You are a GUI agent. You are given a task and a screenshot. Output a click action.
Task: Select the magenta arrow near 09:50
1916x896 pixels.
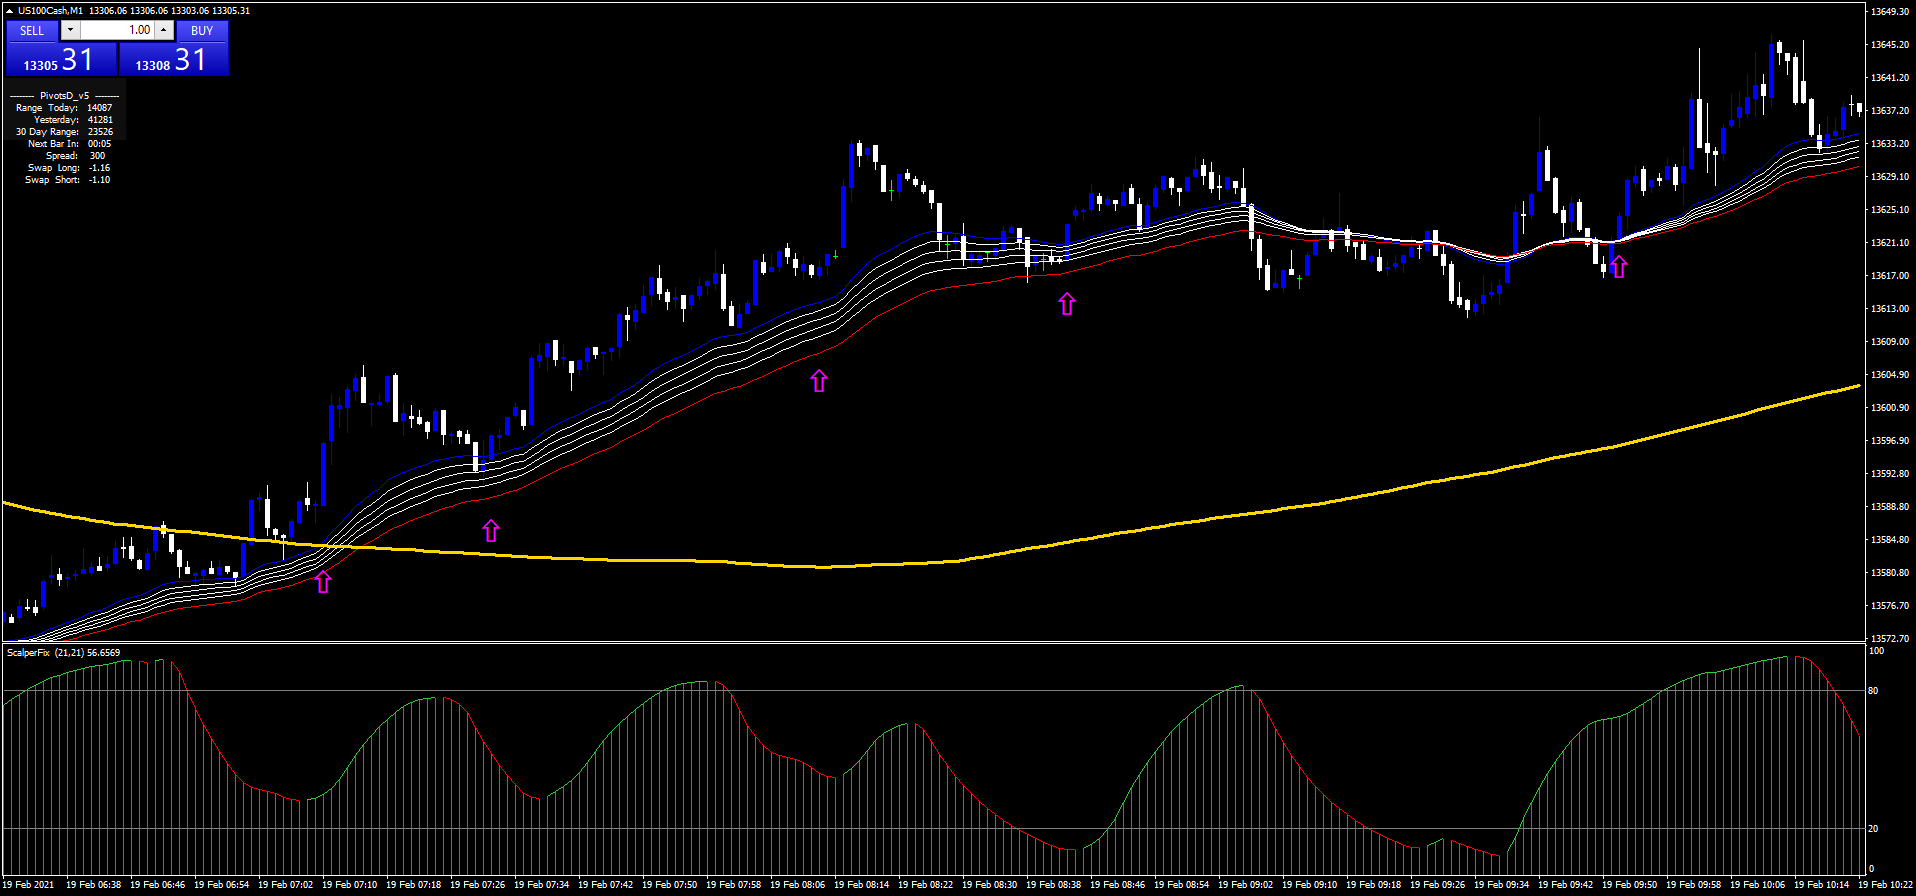click(x=1619, y=267)
